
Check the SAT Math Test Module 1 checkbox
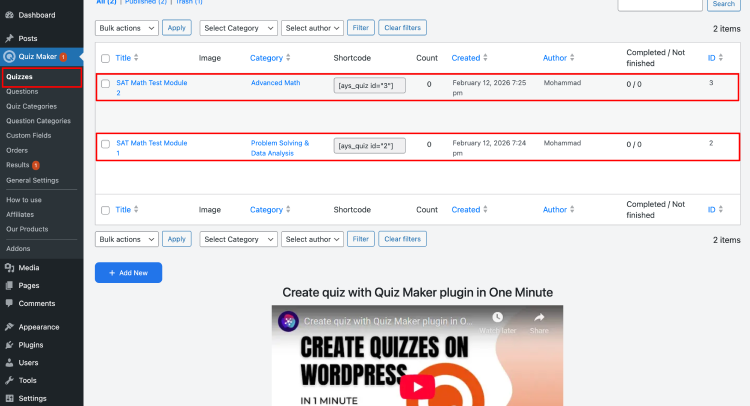pyautogui.click(x=105, y=144)
